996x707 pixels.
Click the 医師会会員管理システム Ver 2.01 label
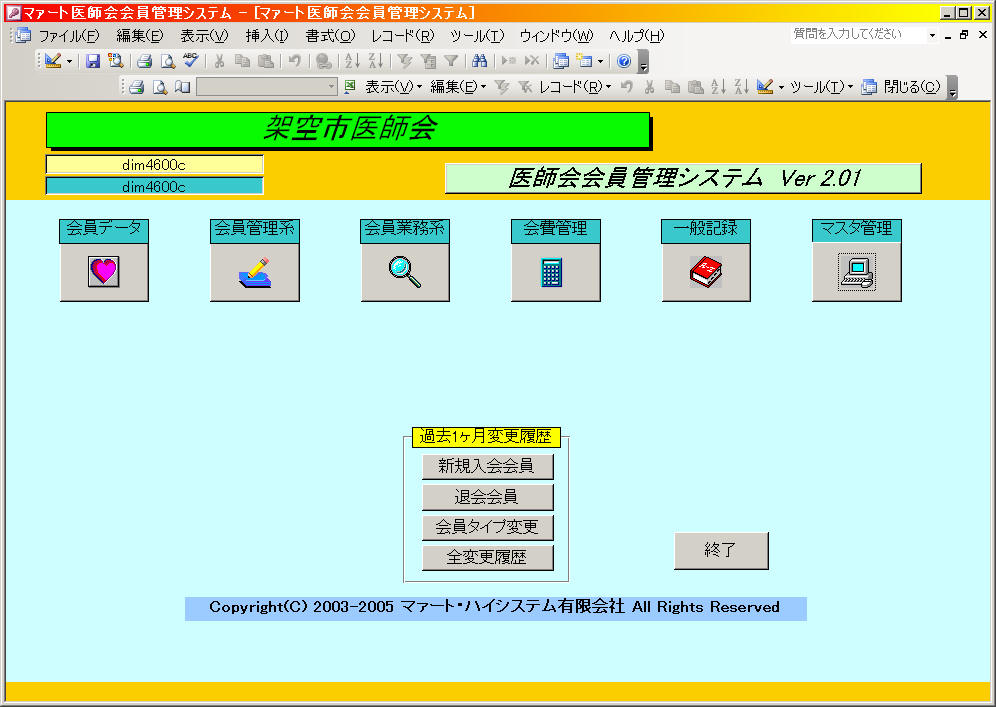pyautogui.click(x=683, y=178)
